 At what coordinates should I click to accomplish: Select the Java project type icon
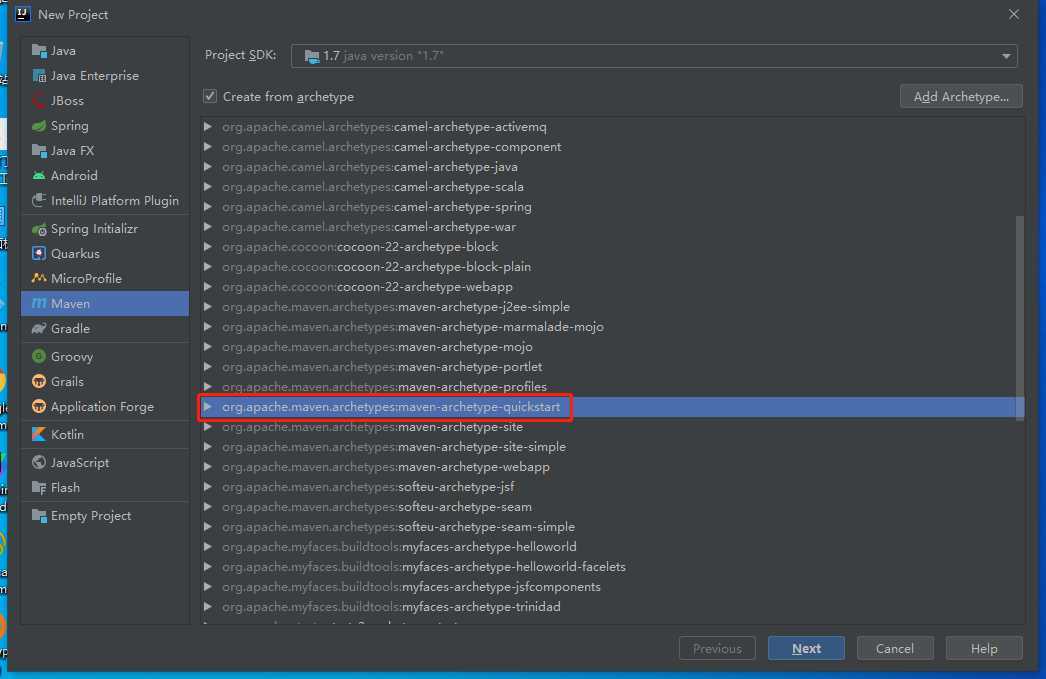pos(39,51)
